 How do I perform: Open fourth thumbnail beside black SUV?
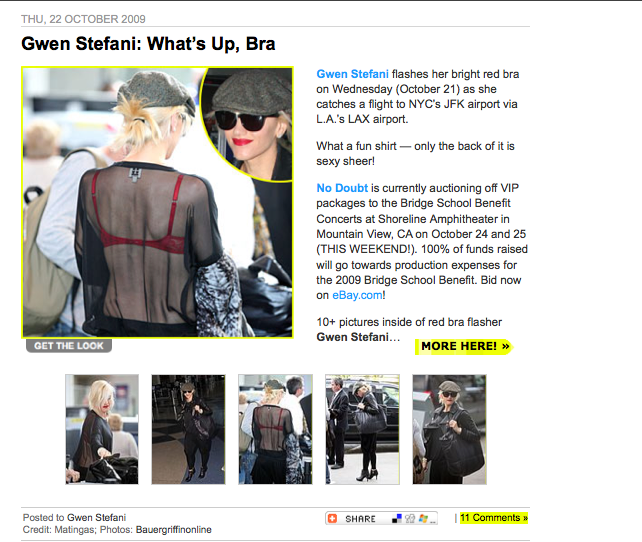tap(362, 429)
